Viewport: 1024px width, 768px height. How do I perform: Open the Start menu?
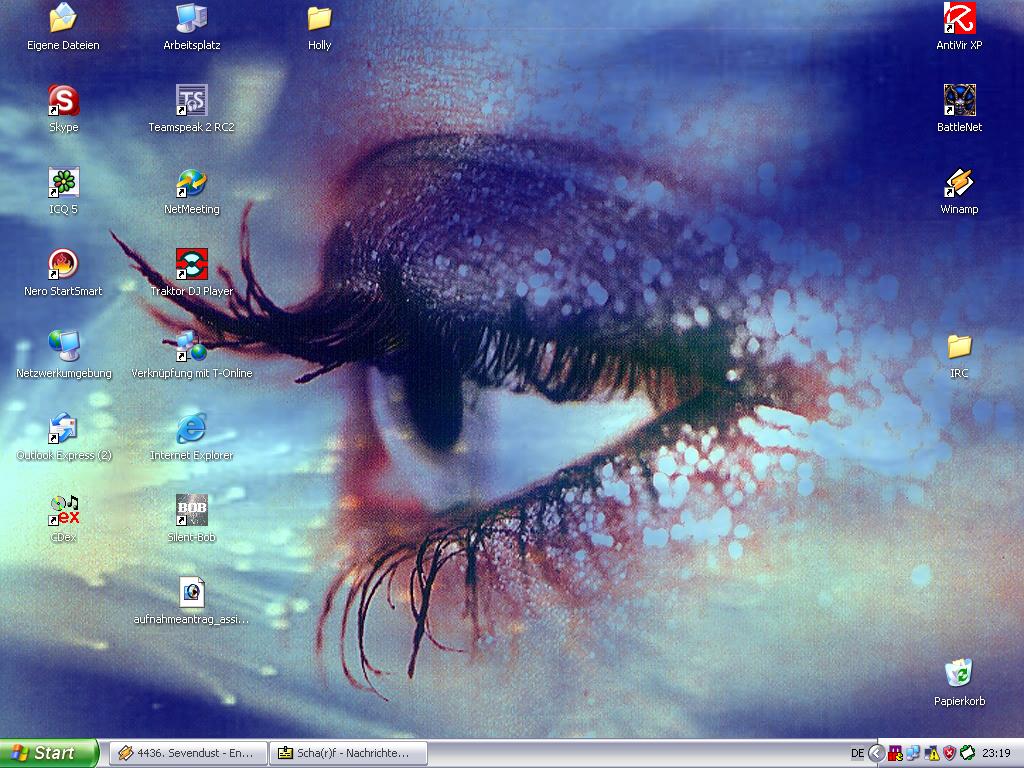pyautogui.click(x=49, y=753)
